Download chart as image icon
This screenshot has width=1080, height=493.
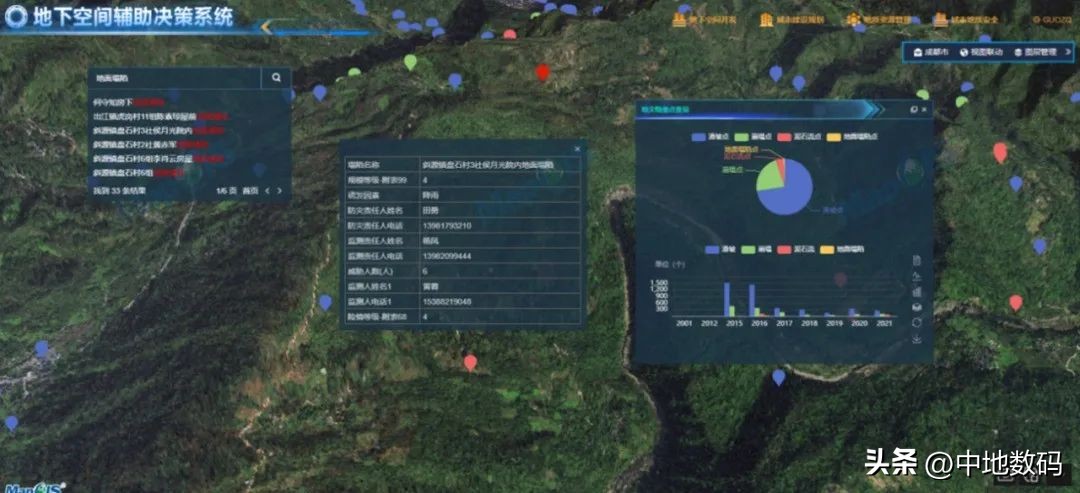click(x=917, y=339)
